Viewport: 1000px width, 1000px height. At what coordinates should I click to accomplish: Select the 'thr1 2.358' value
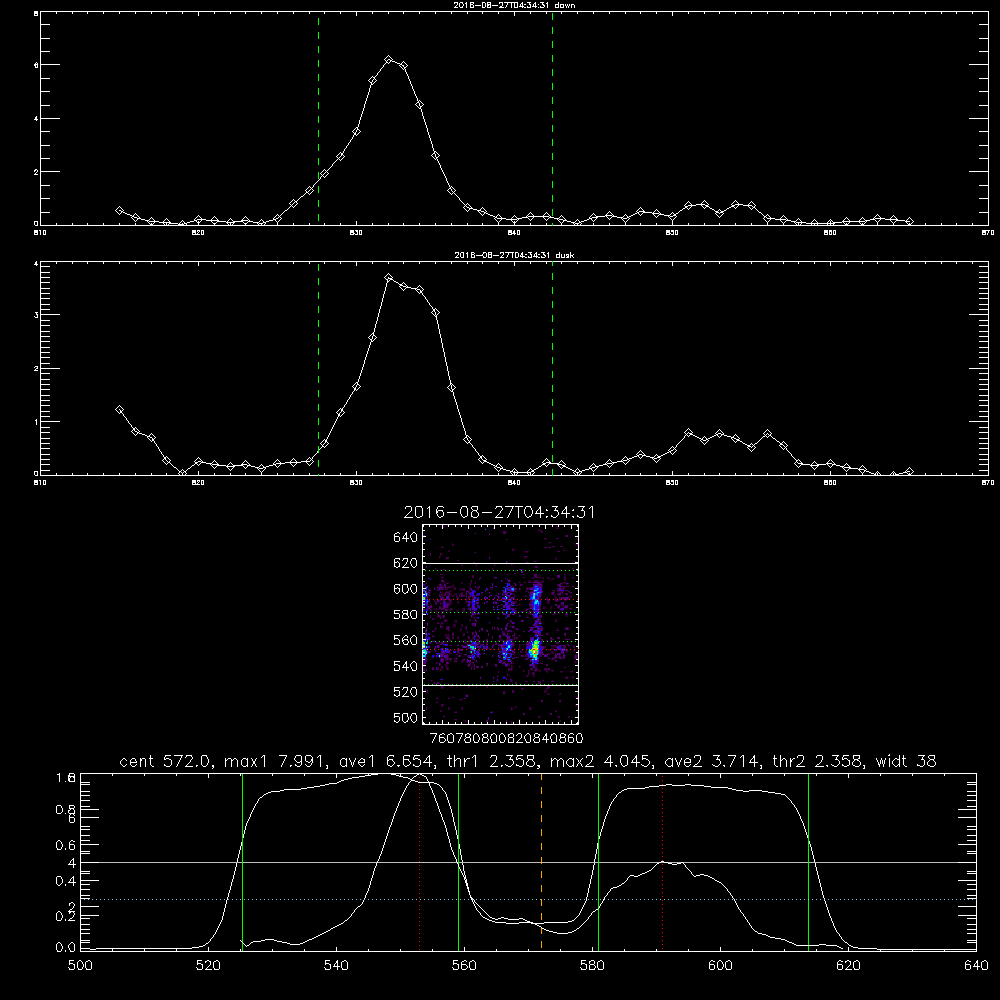coord(494,761)
